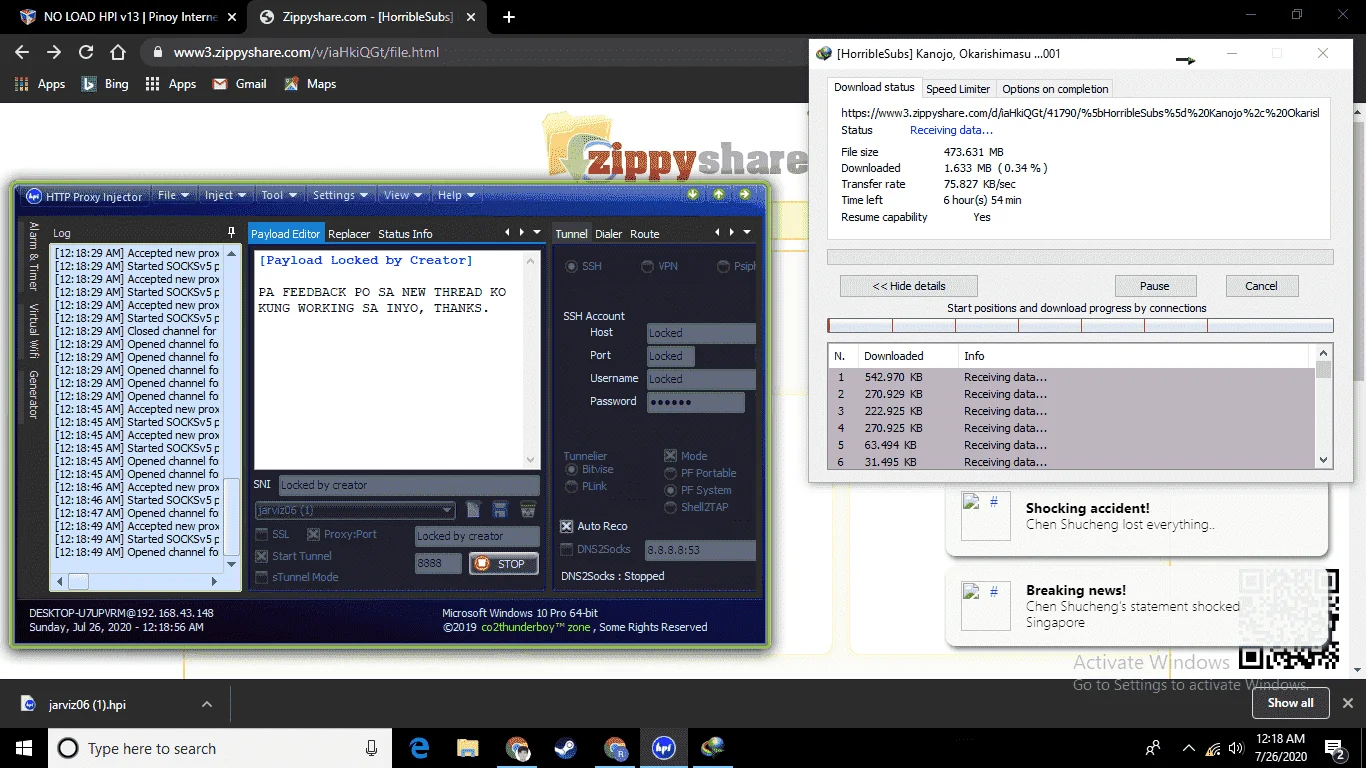Switch to the Replacer tab
1366x768 pixels.
click(x=349, y=234)
